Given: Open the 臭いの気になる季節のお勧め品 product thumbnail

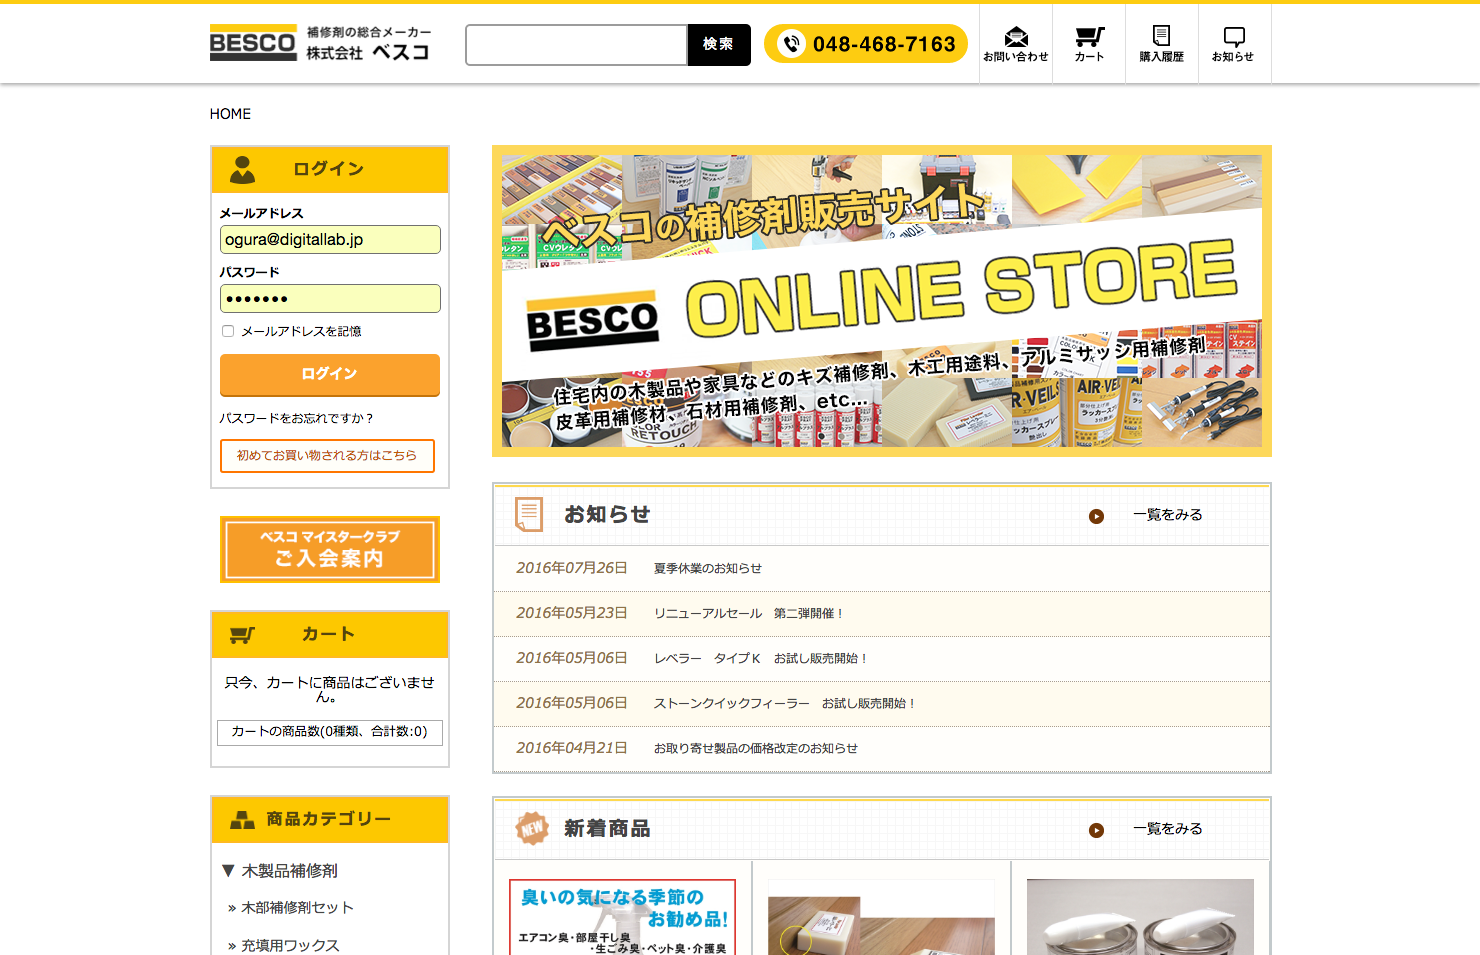Looking at the screenshot, I should point(622,917).
